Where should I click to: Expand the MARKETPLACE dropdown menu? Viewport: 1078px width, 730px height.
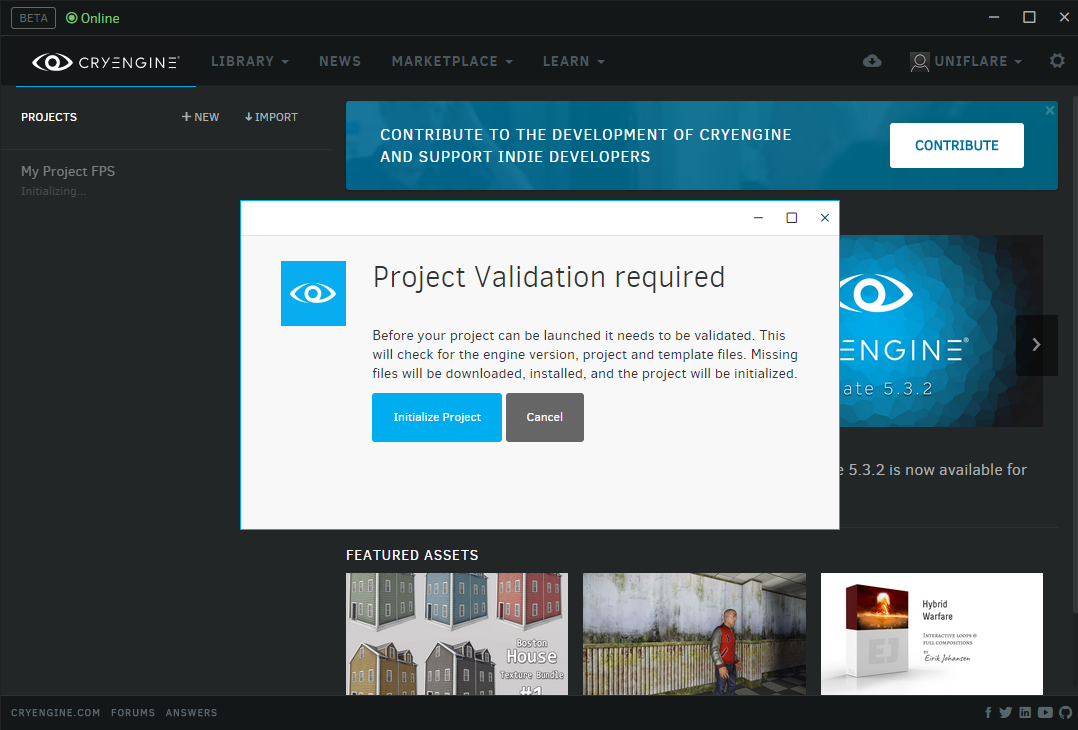452,61
